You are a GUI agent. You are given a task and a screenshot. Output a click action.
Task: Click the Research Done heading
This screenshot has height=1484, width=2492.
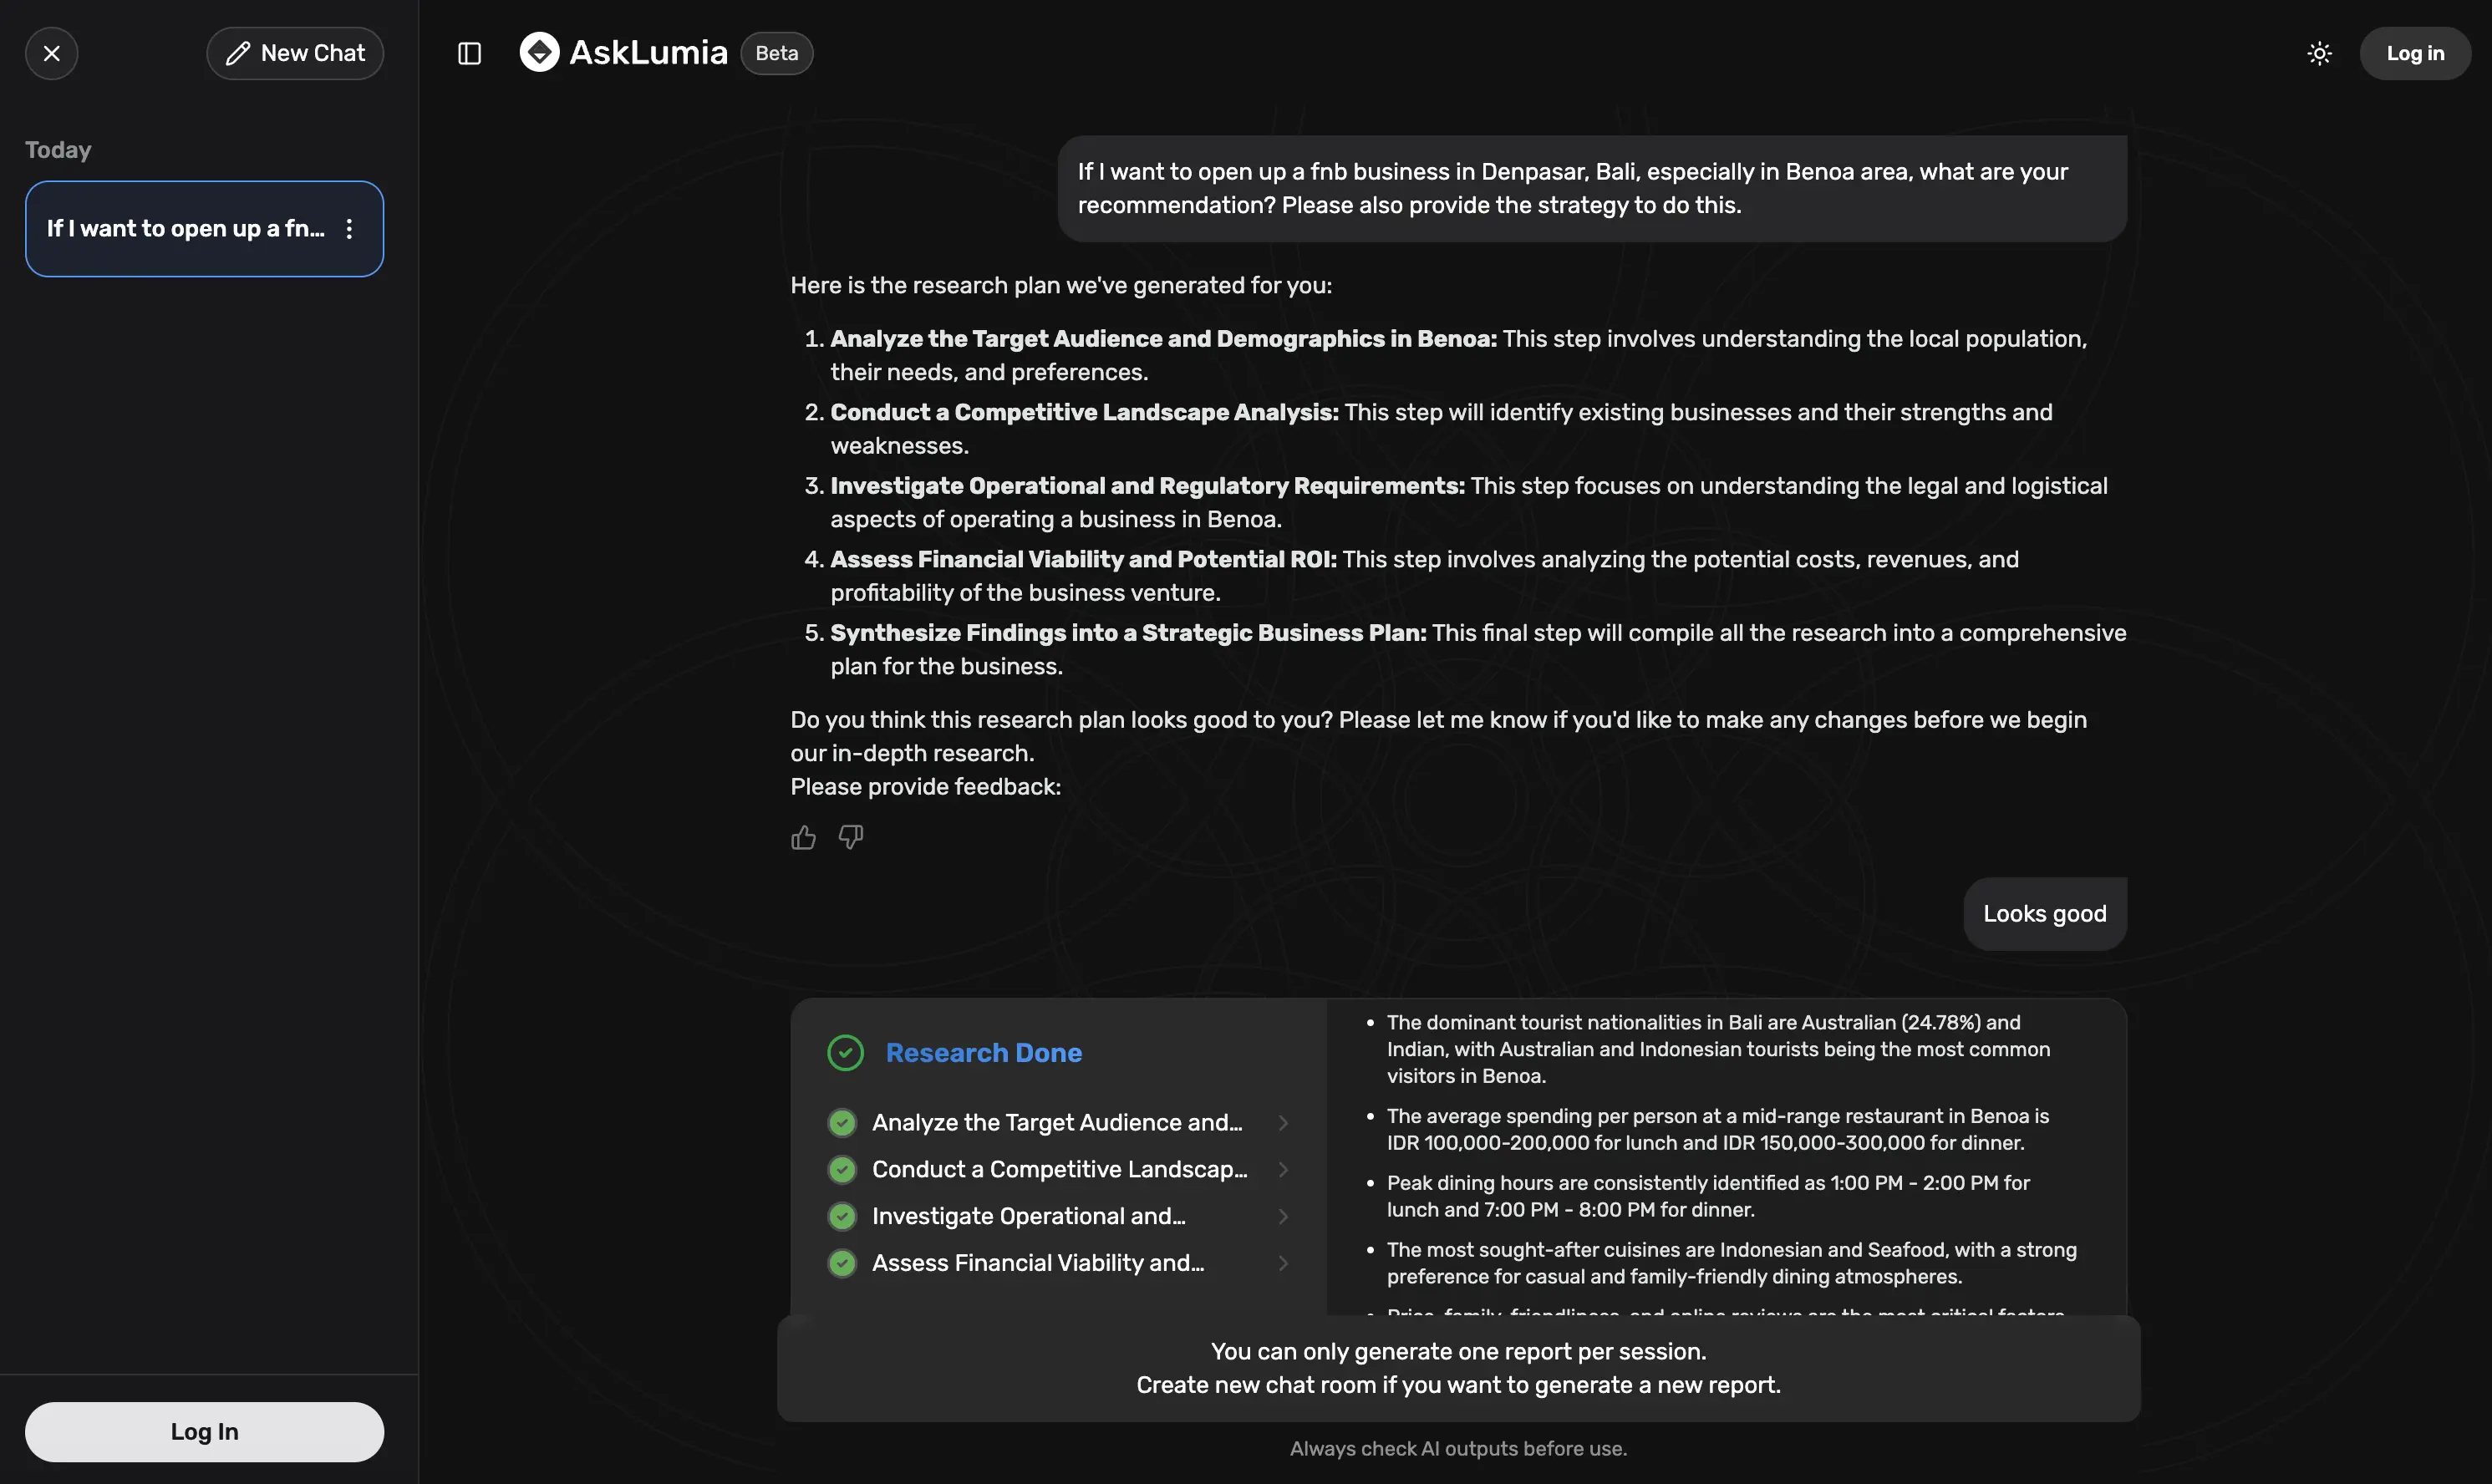pyautogui.click(x=983, y=1053)
